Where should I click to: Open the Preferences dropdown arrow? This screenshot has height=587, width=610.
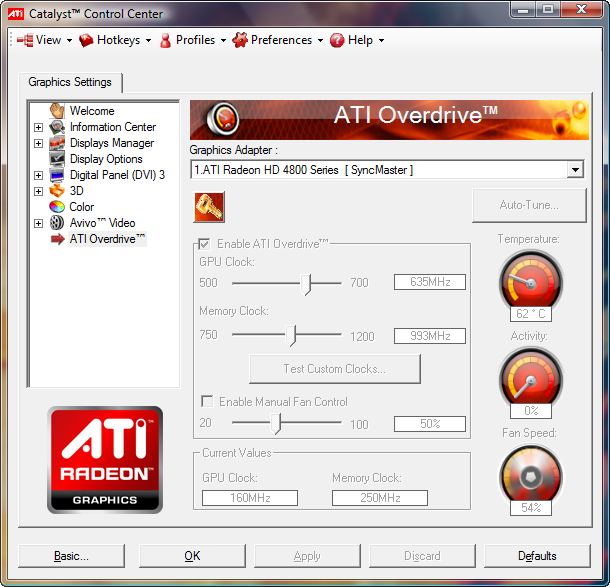point(320,40)
